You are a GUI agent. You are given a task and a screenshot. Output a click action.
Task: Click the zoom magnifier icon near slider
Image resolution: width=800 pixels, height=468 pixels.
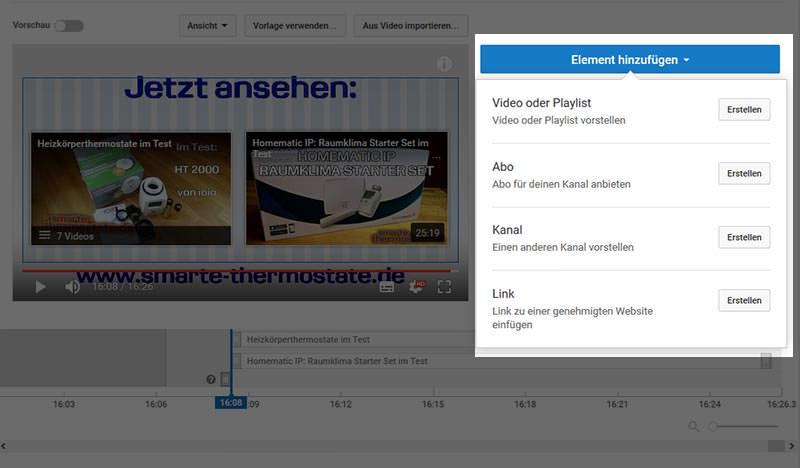tap(694, 427)
